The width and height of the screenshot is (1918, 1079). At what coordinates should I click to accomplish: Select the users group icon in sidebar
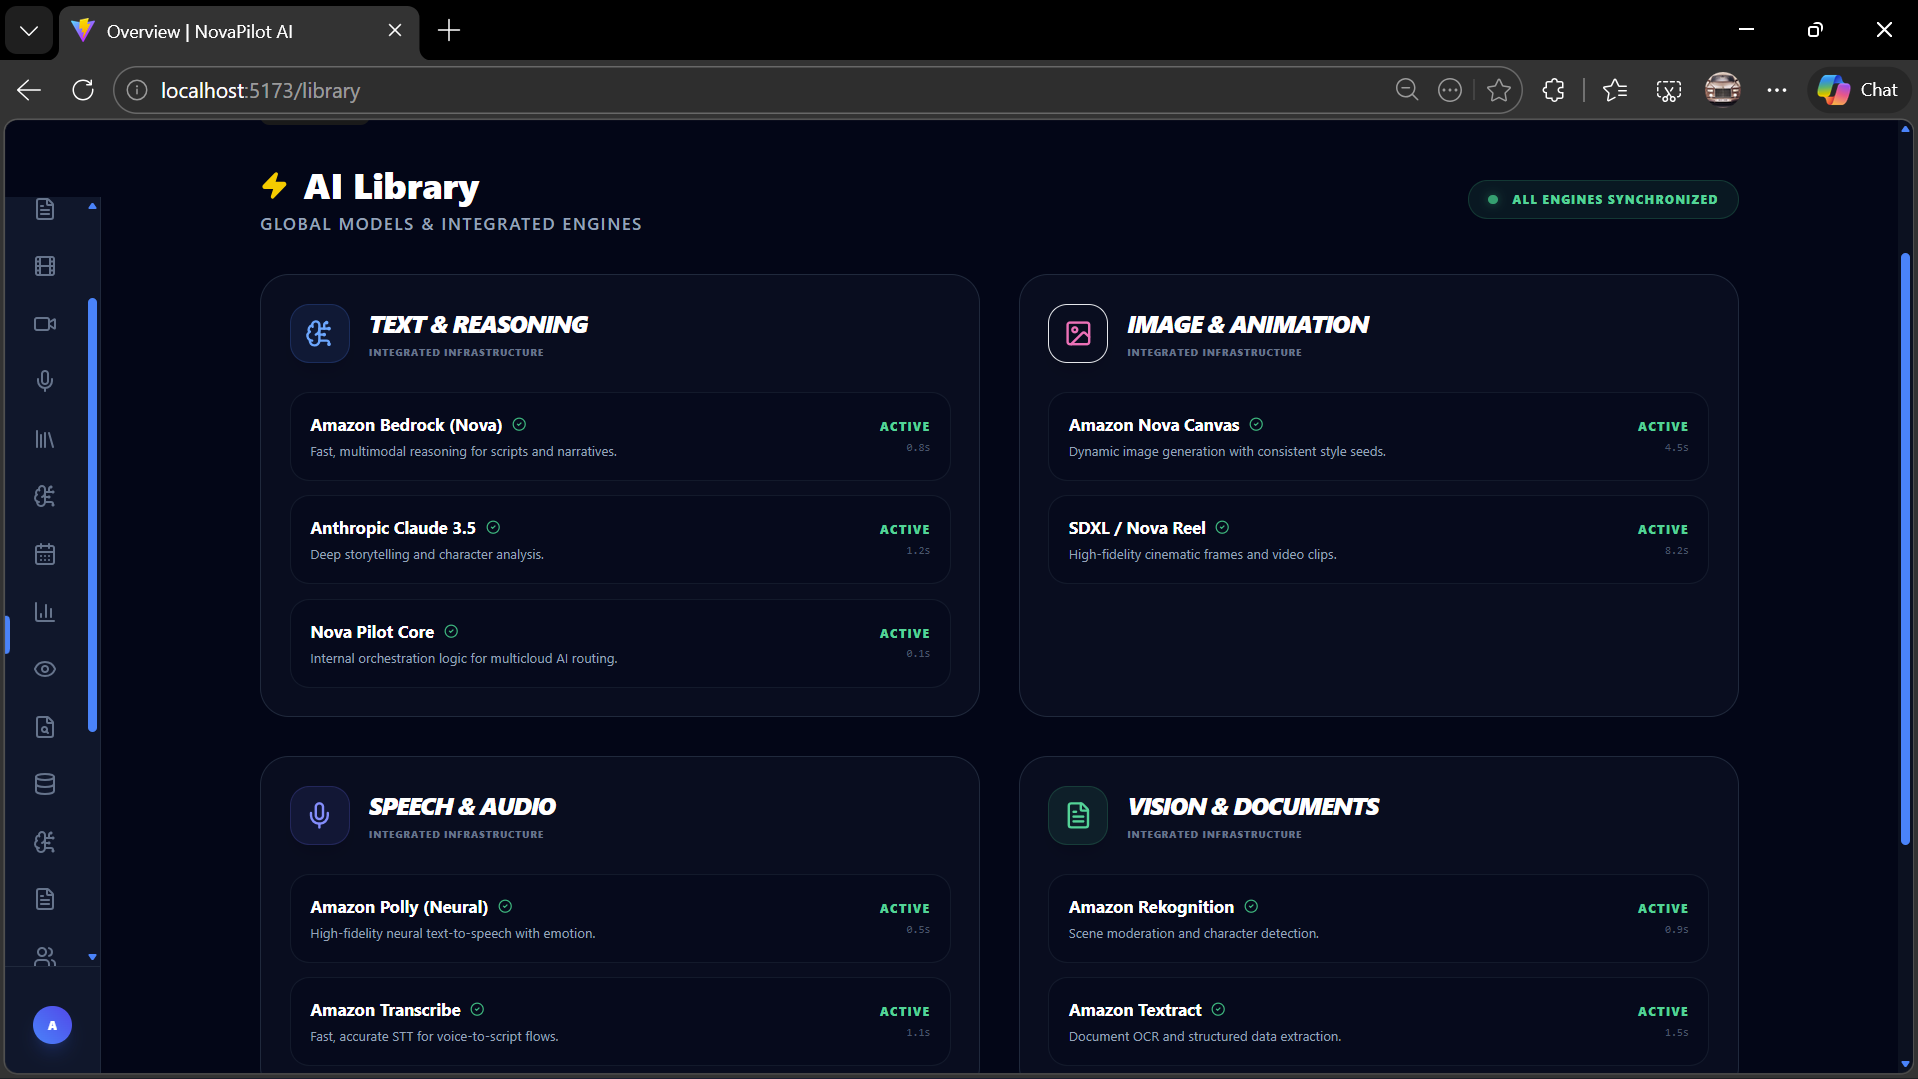tap(45, 956)
